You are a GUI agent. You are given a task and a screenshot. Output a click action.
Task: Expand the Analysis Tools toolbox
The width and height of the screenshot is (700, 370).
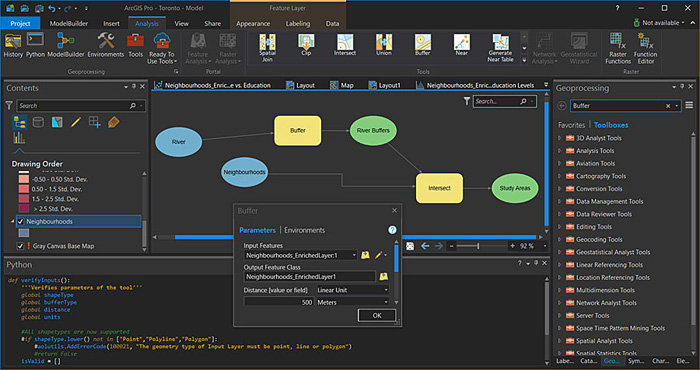point(560,151)
